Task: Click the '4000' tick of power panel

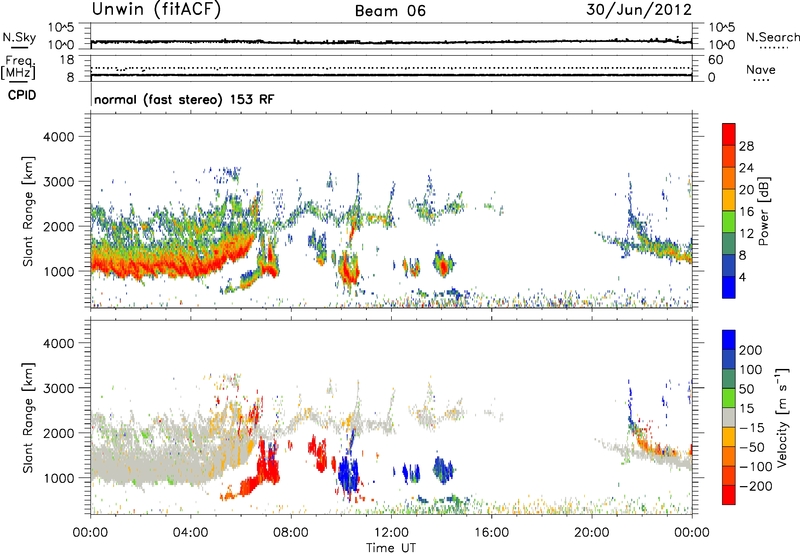Action: pos(59,137)
